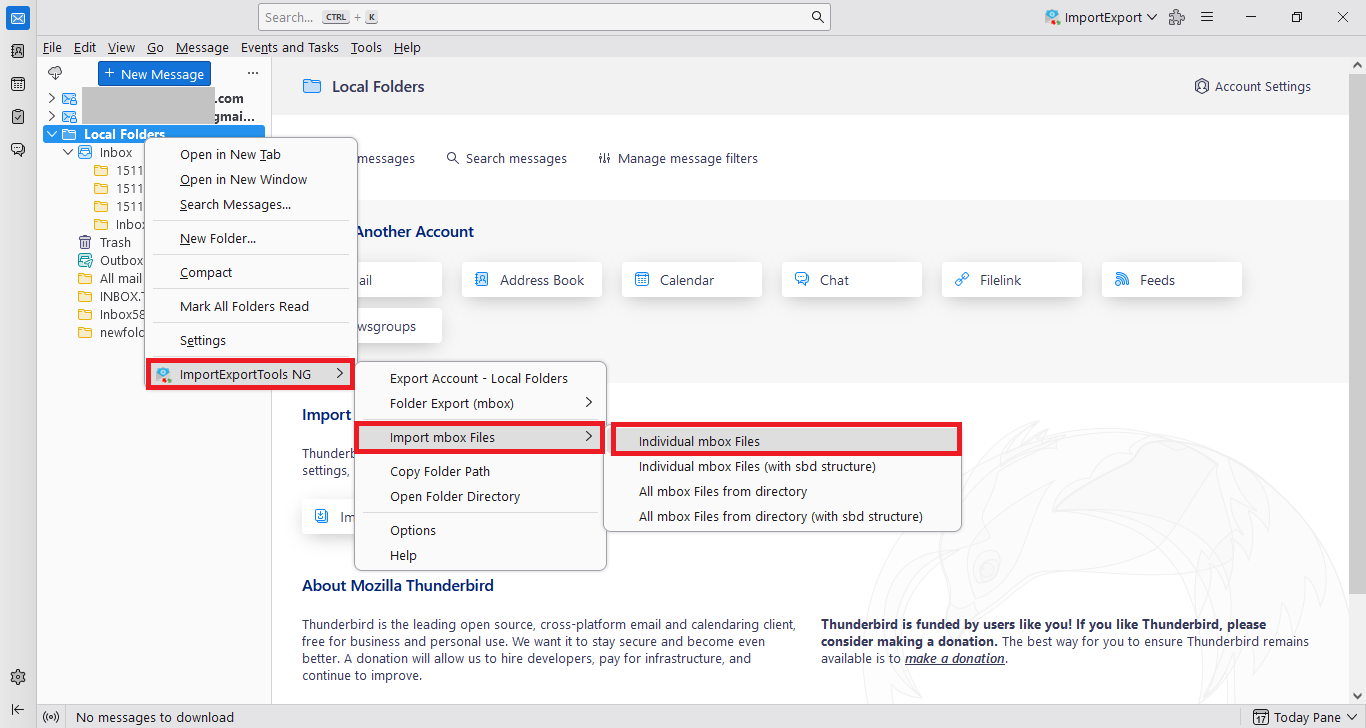Viewport: 1366px width, 728px height.
Task: Choose Export Account - Local Folders
Action: click(481, 378)
